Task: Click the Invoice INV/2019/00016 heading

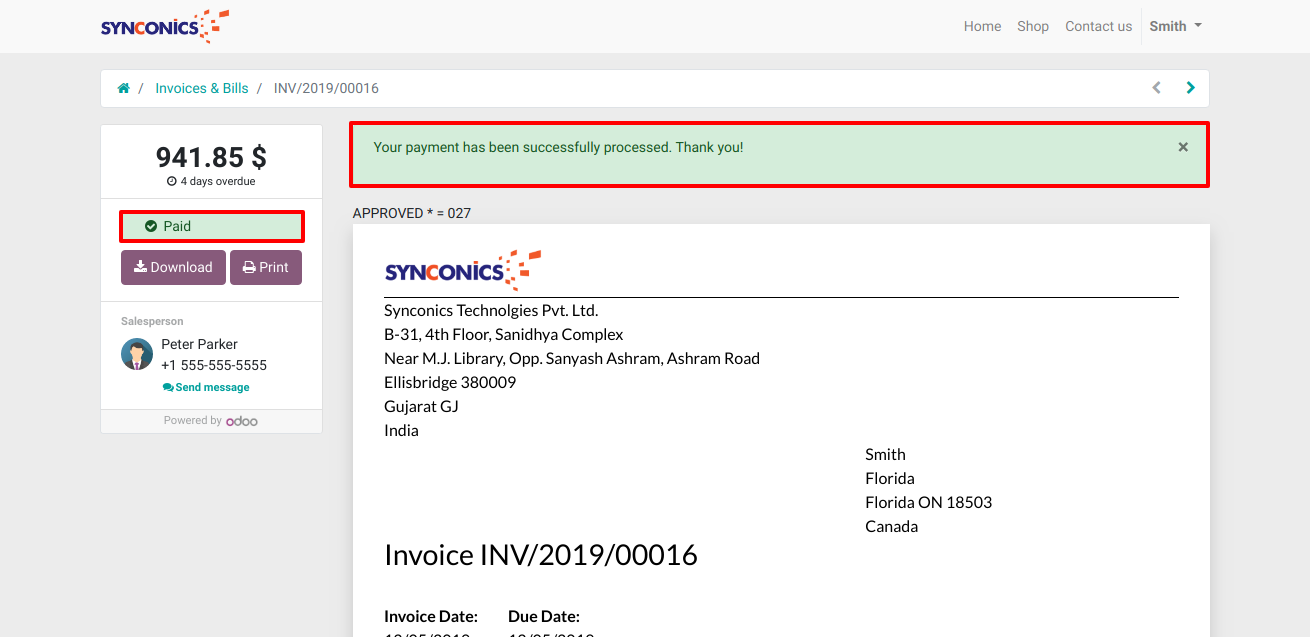Action: tap(540, 555)
